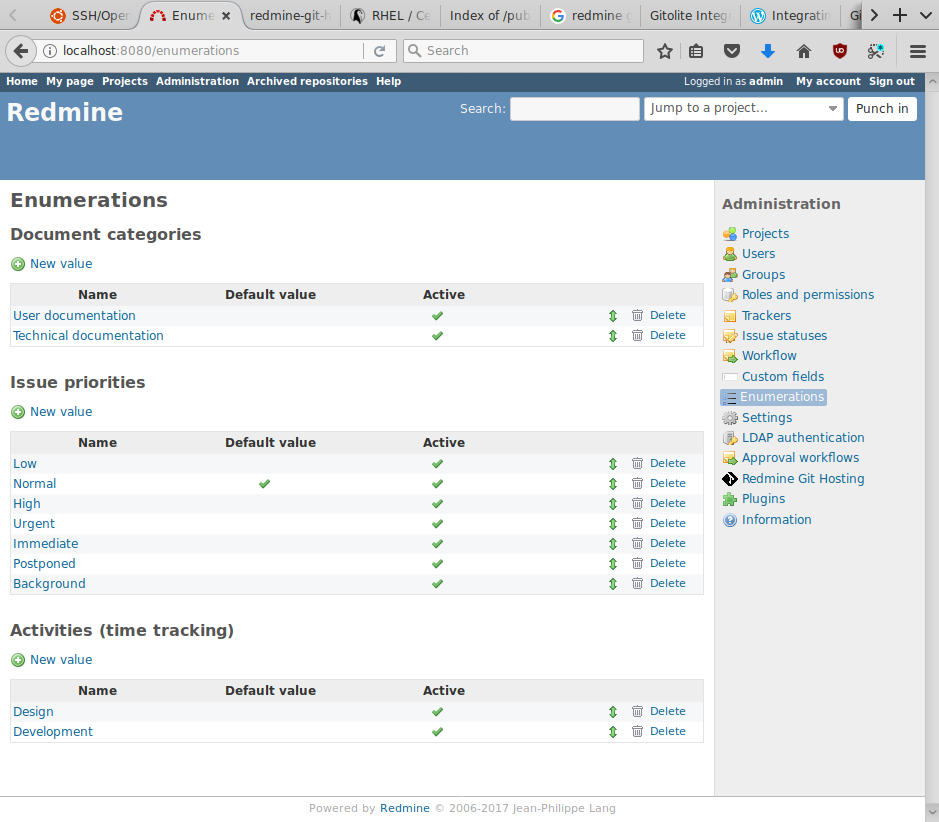This screenshot has width=939, height=822.
Task: Reload the page with the refresh icon
Action: click(x=379, y=51)
